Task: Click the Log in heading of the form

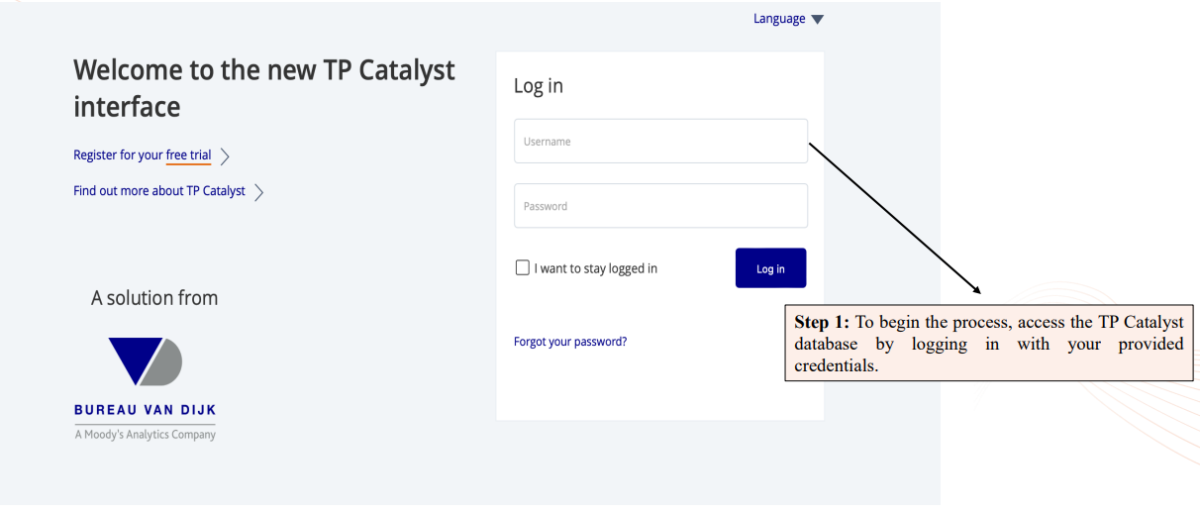Action: tap(538, 86)
